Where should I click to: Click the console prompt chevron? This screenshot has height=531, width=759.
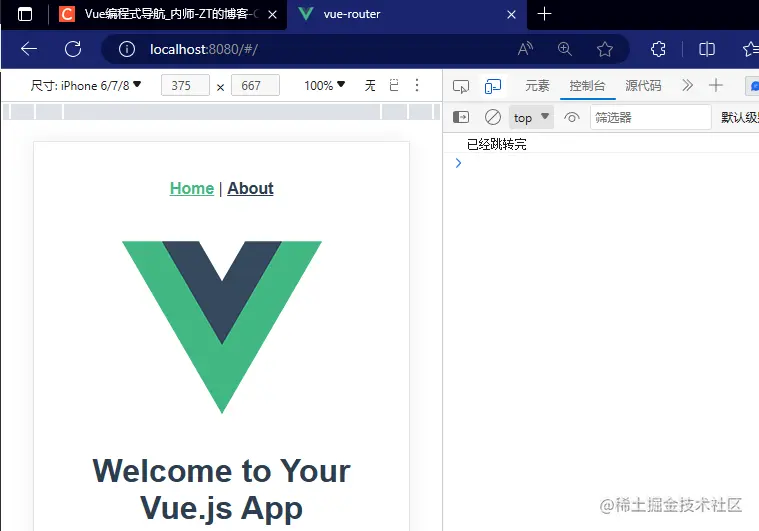[x=458, y=163]
